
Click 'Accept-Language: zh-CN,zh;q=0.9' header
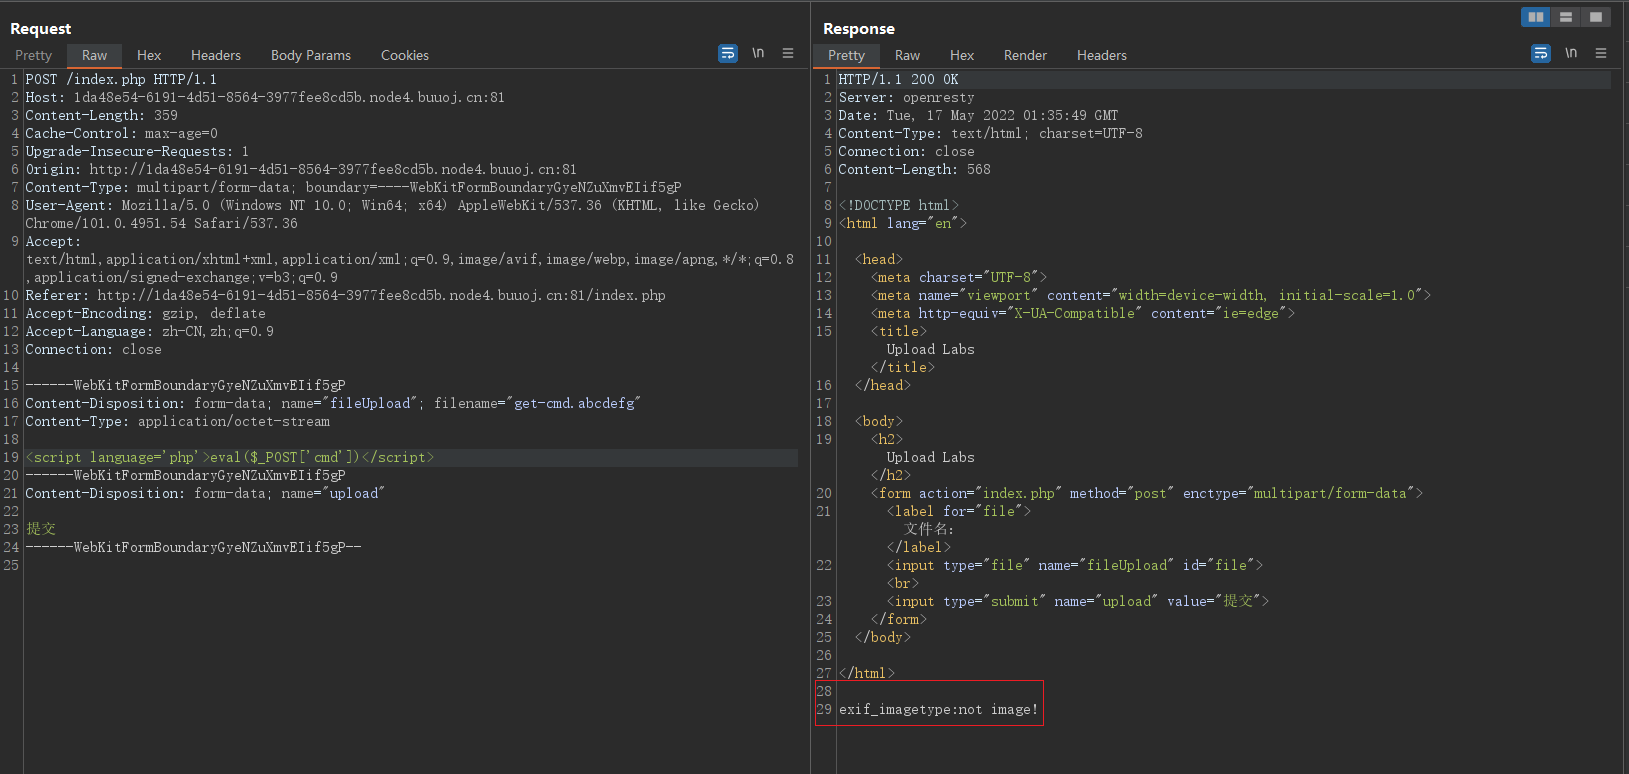tap(149, 331)
